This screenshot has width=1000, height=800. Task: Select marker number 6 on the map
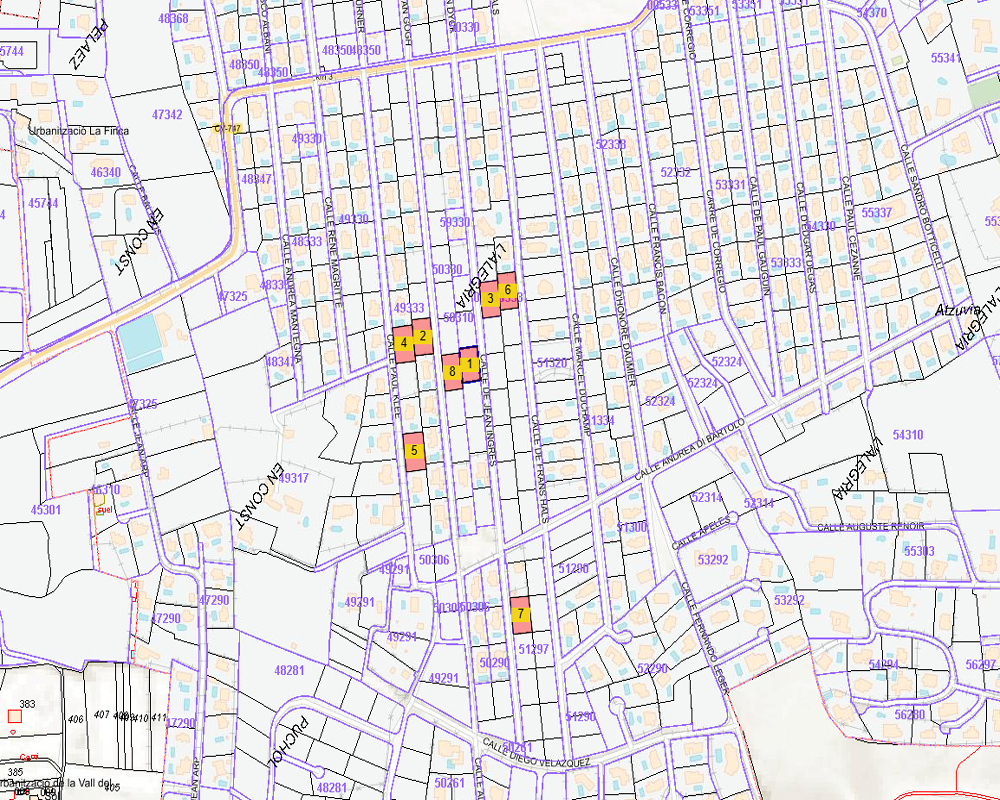[x=508, y=290]
